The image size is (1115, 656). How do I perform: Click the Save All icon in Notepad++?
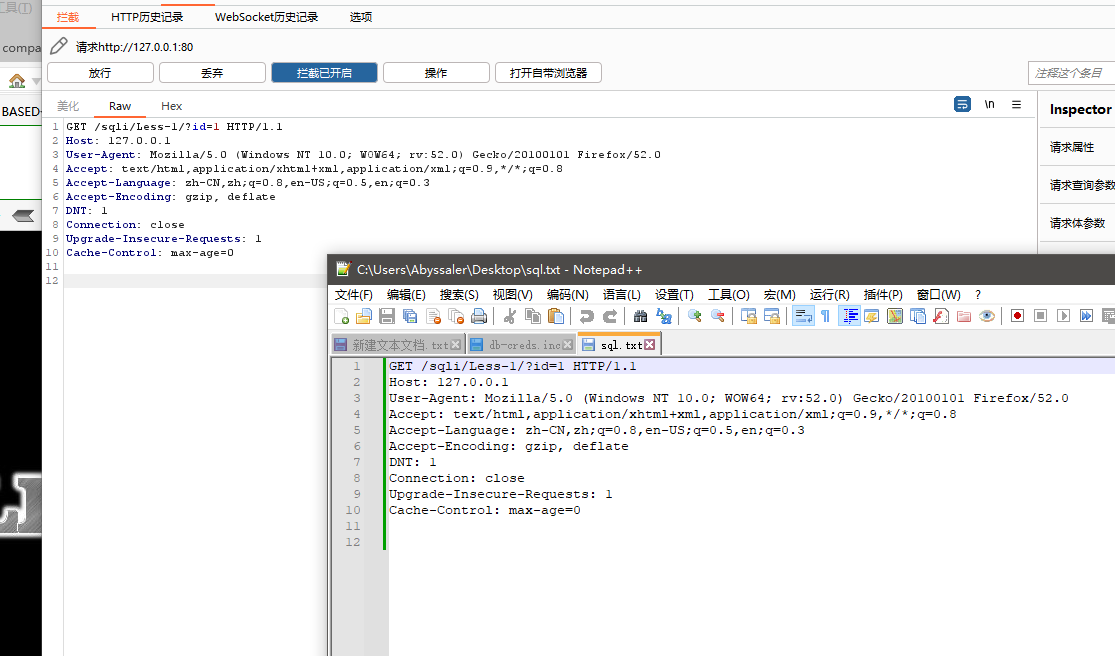[410, 316]
